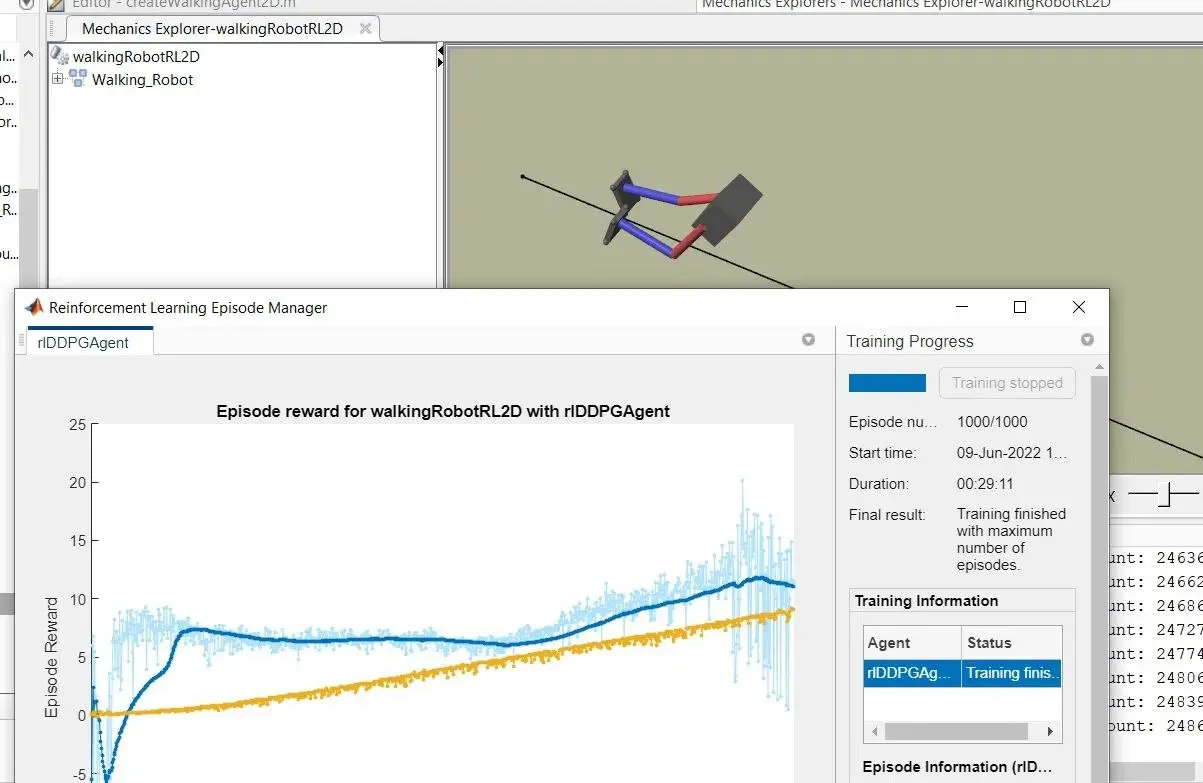
Task: Open the dropdown arrow right of rlDDPGAgent tab strip
Action: point(808,341)
